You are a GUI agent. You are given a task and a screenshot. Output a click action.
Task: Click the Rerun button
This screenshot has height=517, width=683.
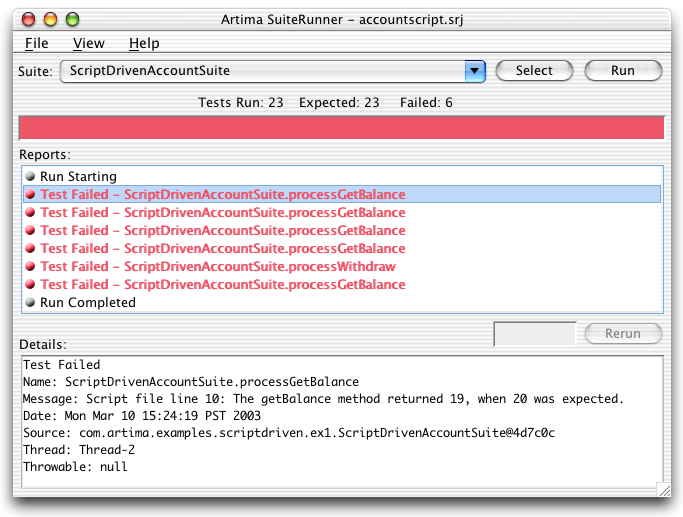[x=623, y=334]
